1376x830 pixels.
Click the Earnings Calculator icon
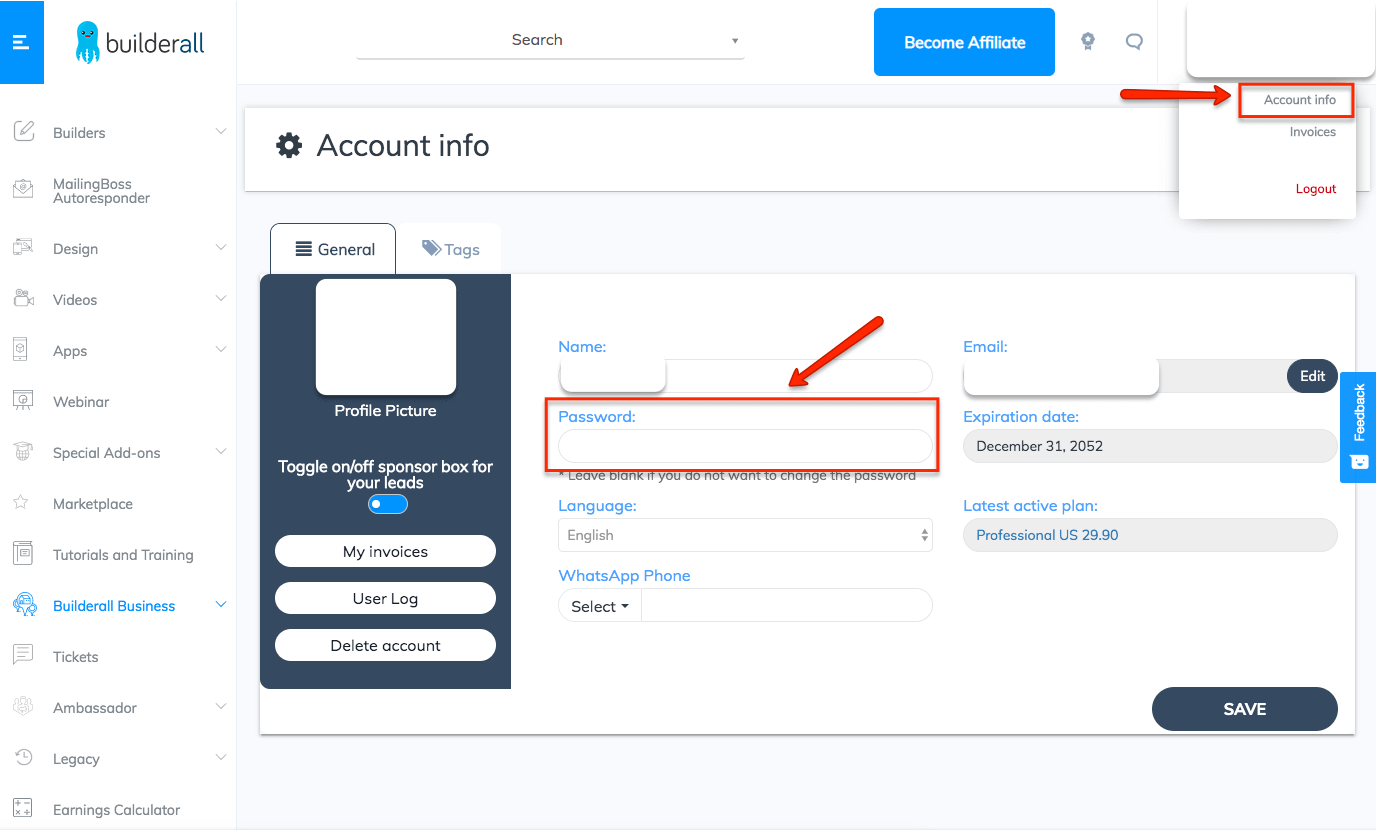23,808
